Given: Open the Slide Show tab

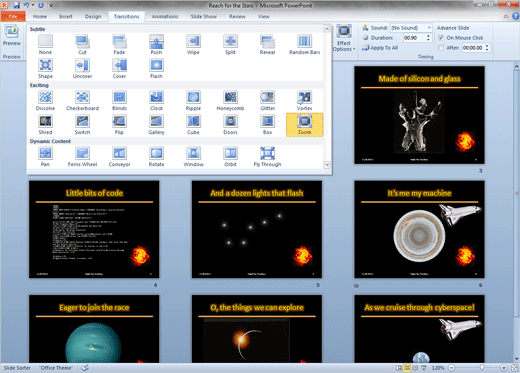Looking at the screenshot, I should click(204, 16).
